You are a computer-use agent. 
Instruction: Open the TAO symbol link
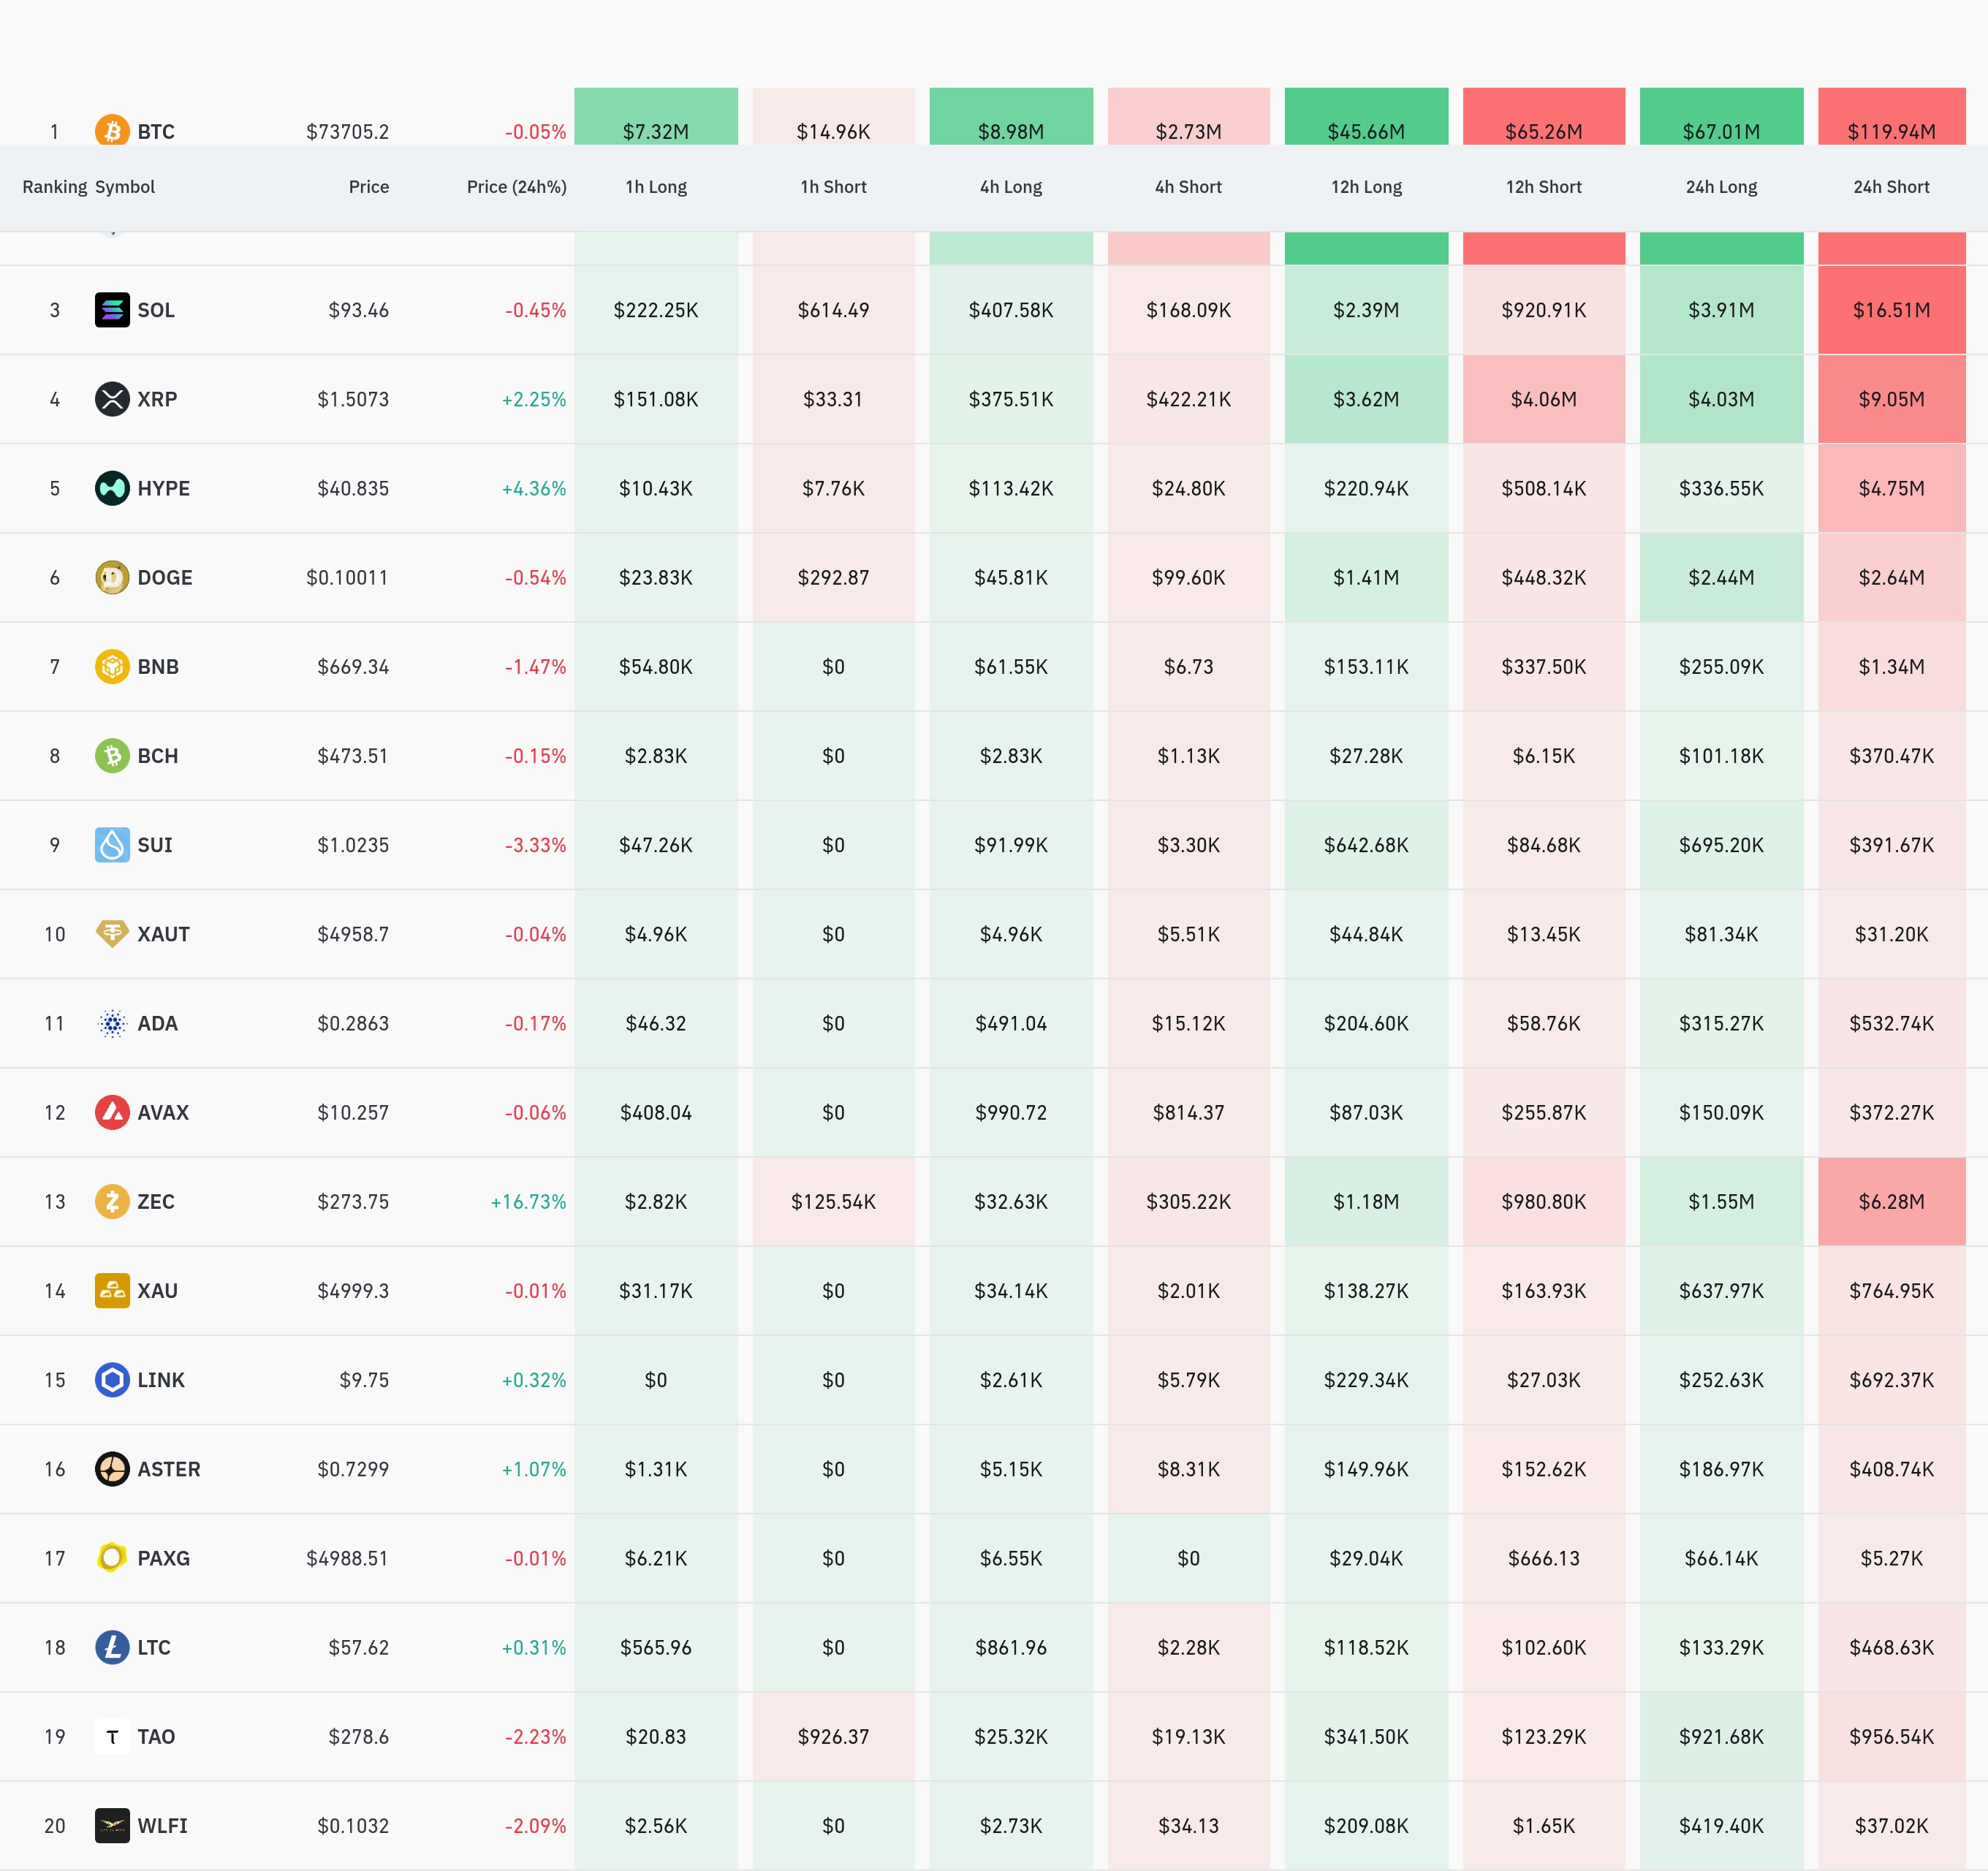[156, 1736]
